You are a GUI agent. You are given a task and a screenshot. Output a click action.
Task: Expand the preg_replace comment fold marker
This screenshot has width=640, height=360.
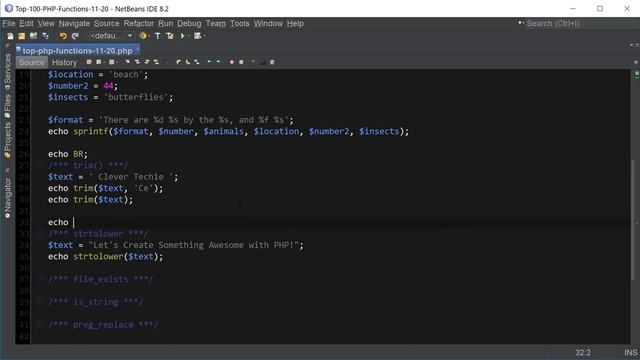[x=40, y=325]
